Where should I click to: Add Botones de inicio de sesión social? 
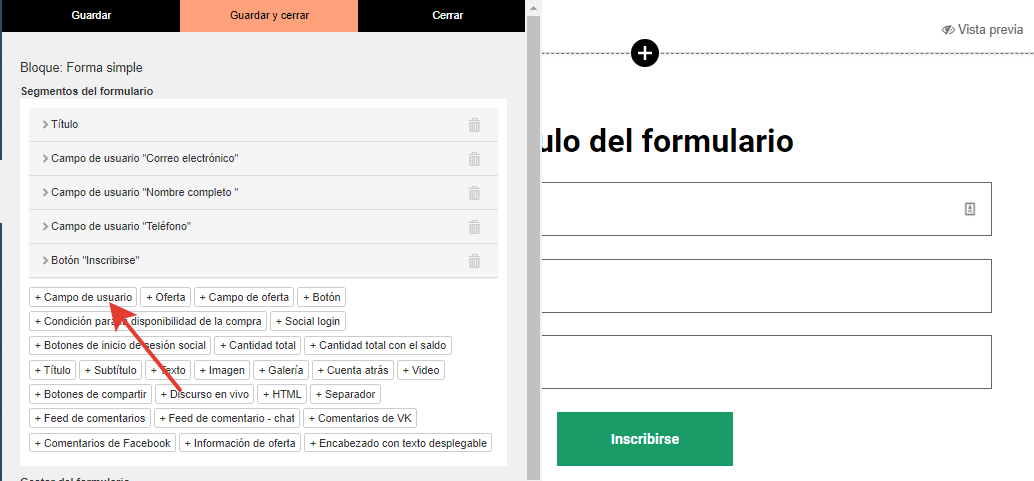(120, 345)
